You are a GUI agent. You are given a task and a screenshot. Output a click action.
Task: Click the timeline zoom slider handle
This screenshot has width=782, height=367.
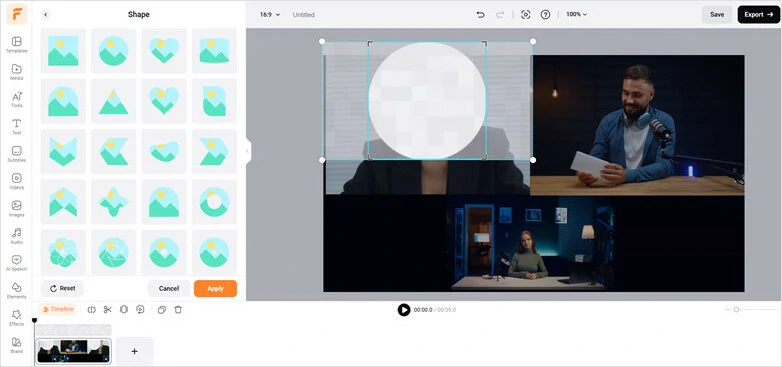click(736, 310)
